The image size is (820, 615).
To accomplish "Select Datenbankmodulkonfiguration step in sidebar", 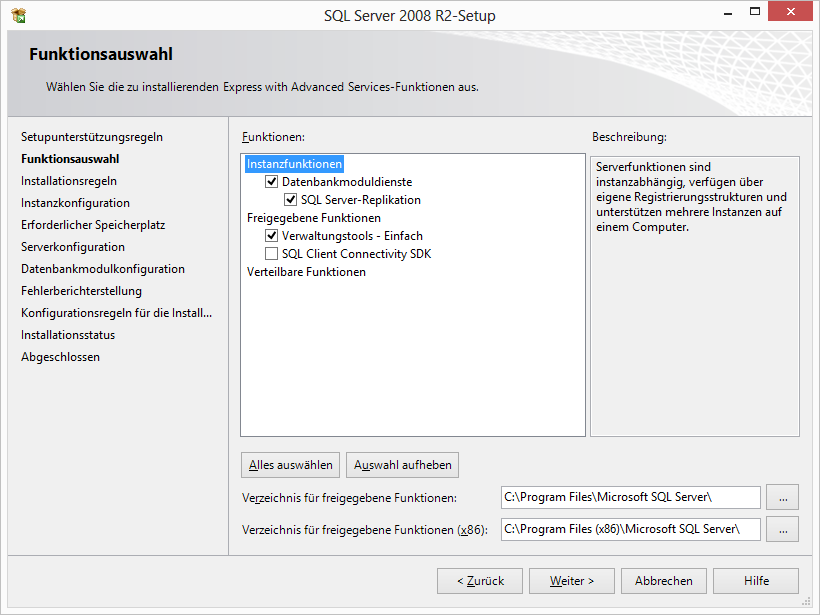I will click(102, 269).
